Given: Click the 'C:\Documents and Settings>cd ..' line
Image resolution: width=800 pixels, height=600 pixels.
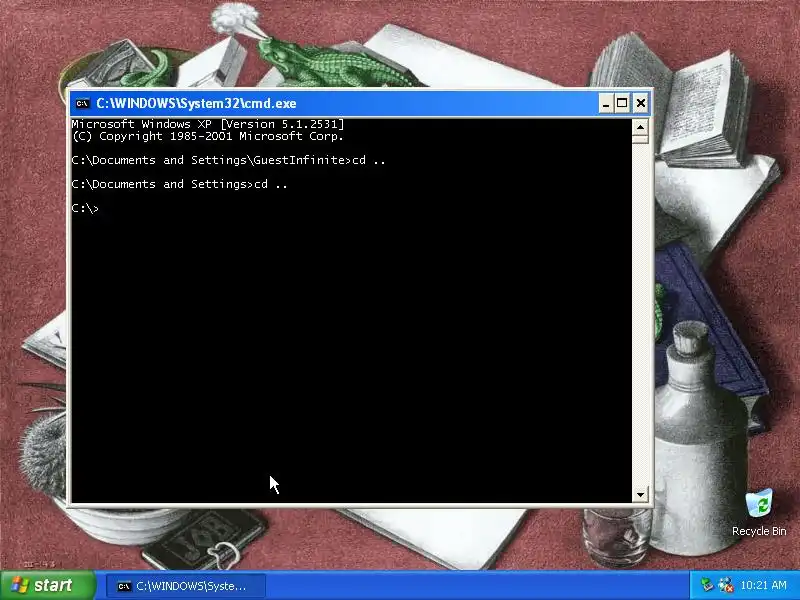Looking at the screenshot, I should 179,184.
